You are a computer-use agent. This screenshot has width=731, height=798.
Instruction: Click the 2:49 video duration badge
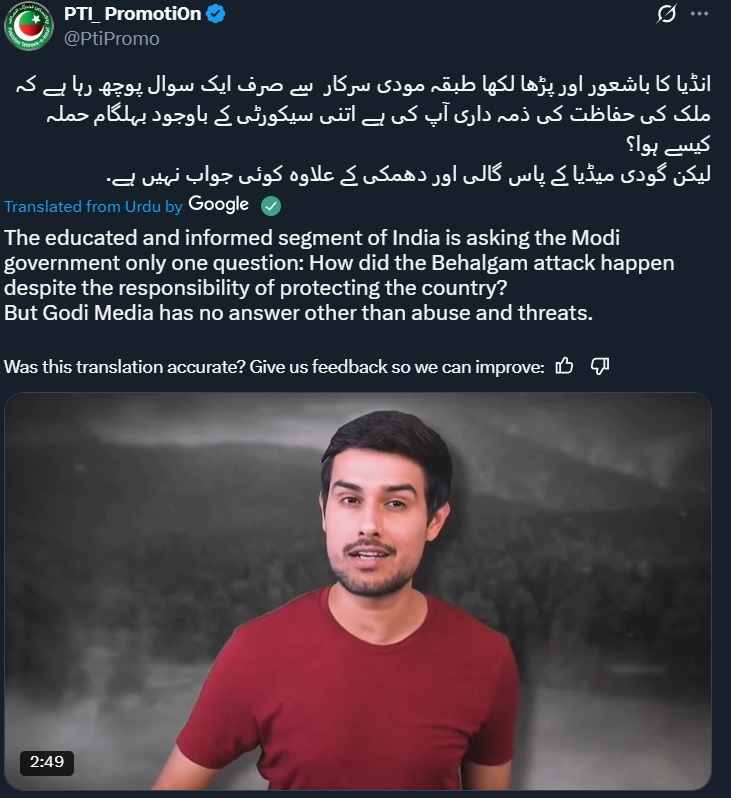(x=47, y=762)
